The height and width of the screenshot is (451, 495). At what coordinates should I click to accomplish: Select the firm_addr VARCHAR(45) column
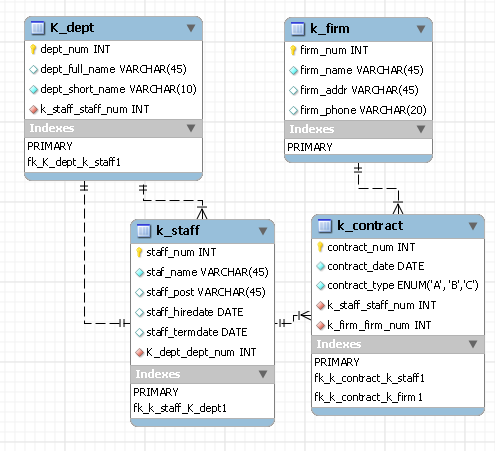[x=358, y=90]
